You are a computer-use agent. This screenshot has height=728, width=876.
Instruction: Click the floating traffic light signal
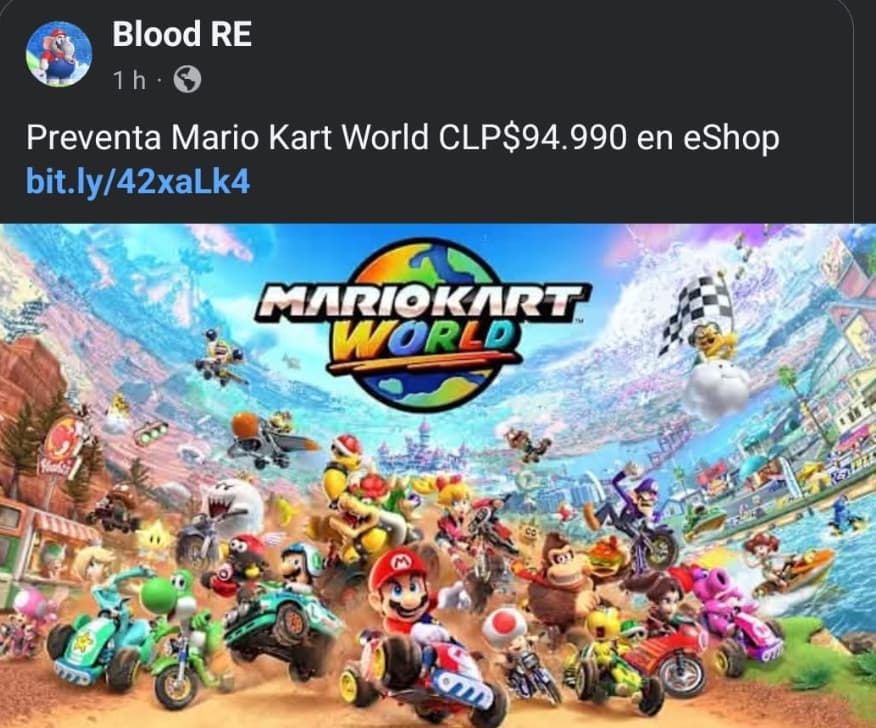point(152,433)
